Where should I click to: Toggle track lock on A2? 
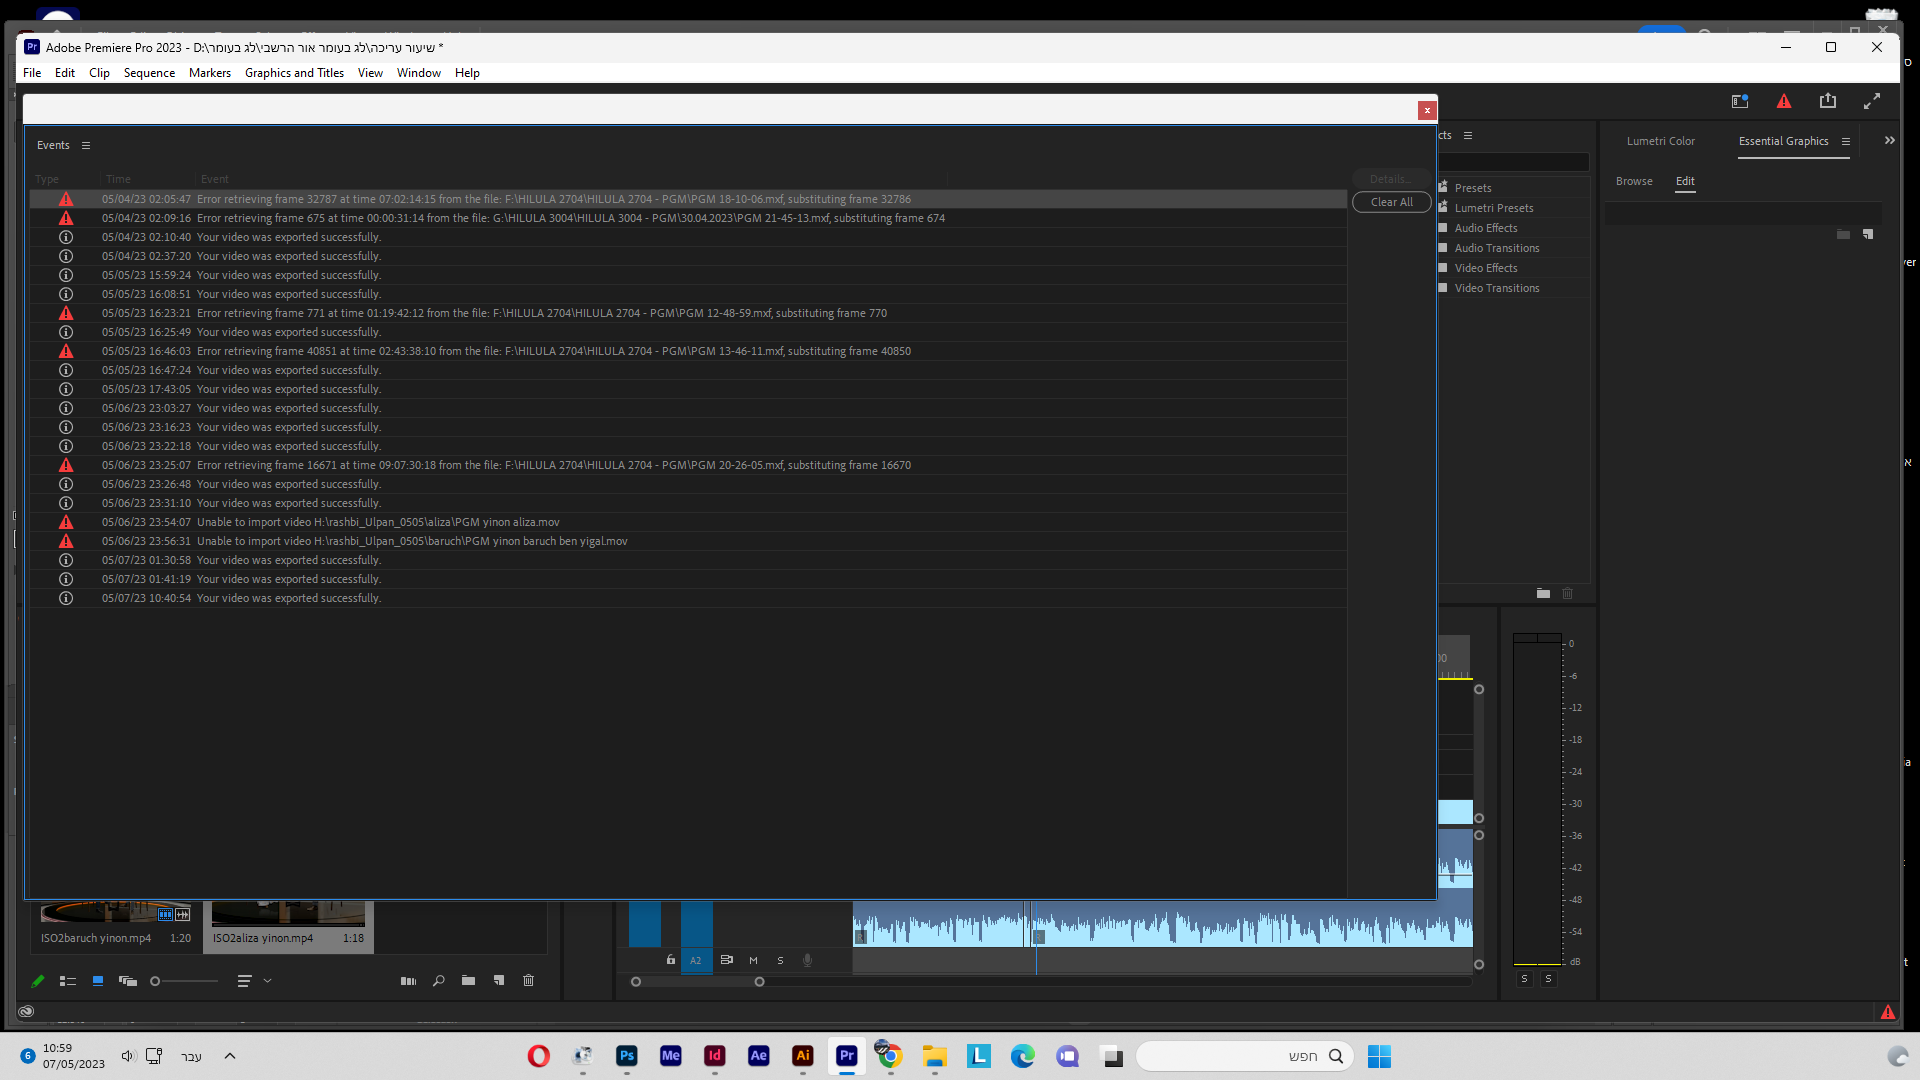coord(671,960)
